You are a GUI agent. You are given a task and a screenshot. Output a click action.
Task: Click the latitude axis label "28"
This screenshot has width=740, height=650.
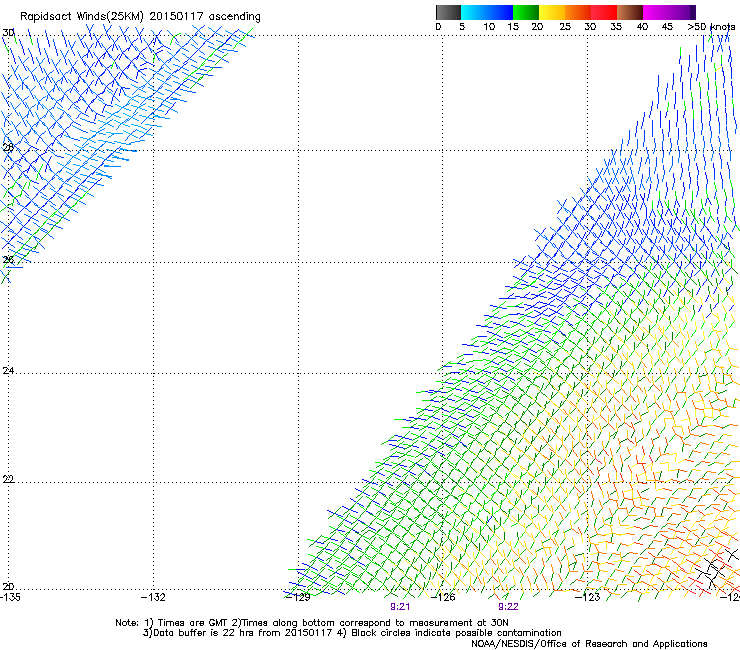[x=8, y=147]
